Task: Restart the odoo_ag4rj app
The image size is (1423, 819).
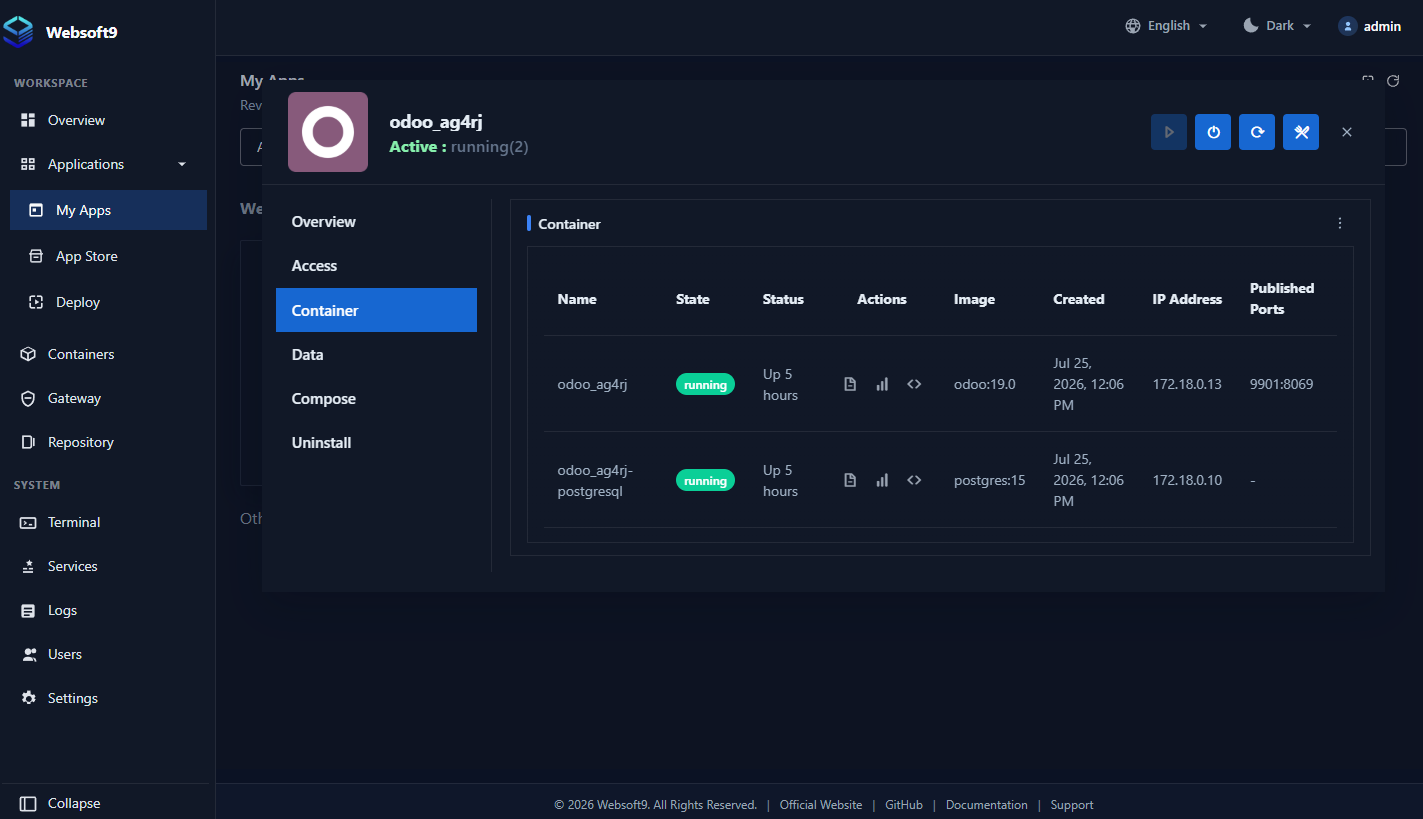Action: (x=1257, y=132)
